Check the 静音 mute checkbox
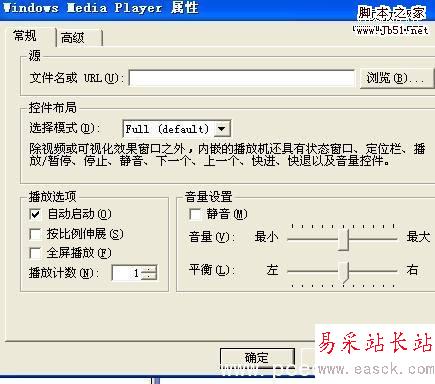This screenshot has width=435, height=384. click(x=195, y=214)
